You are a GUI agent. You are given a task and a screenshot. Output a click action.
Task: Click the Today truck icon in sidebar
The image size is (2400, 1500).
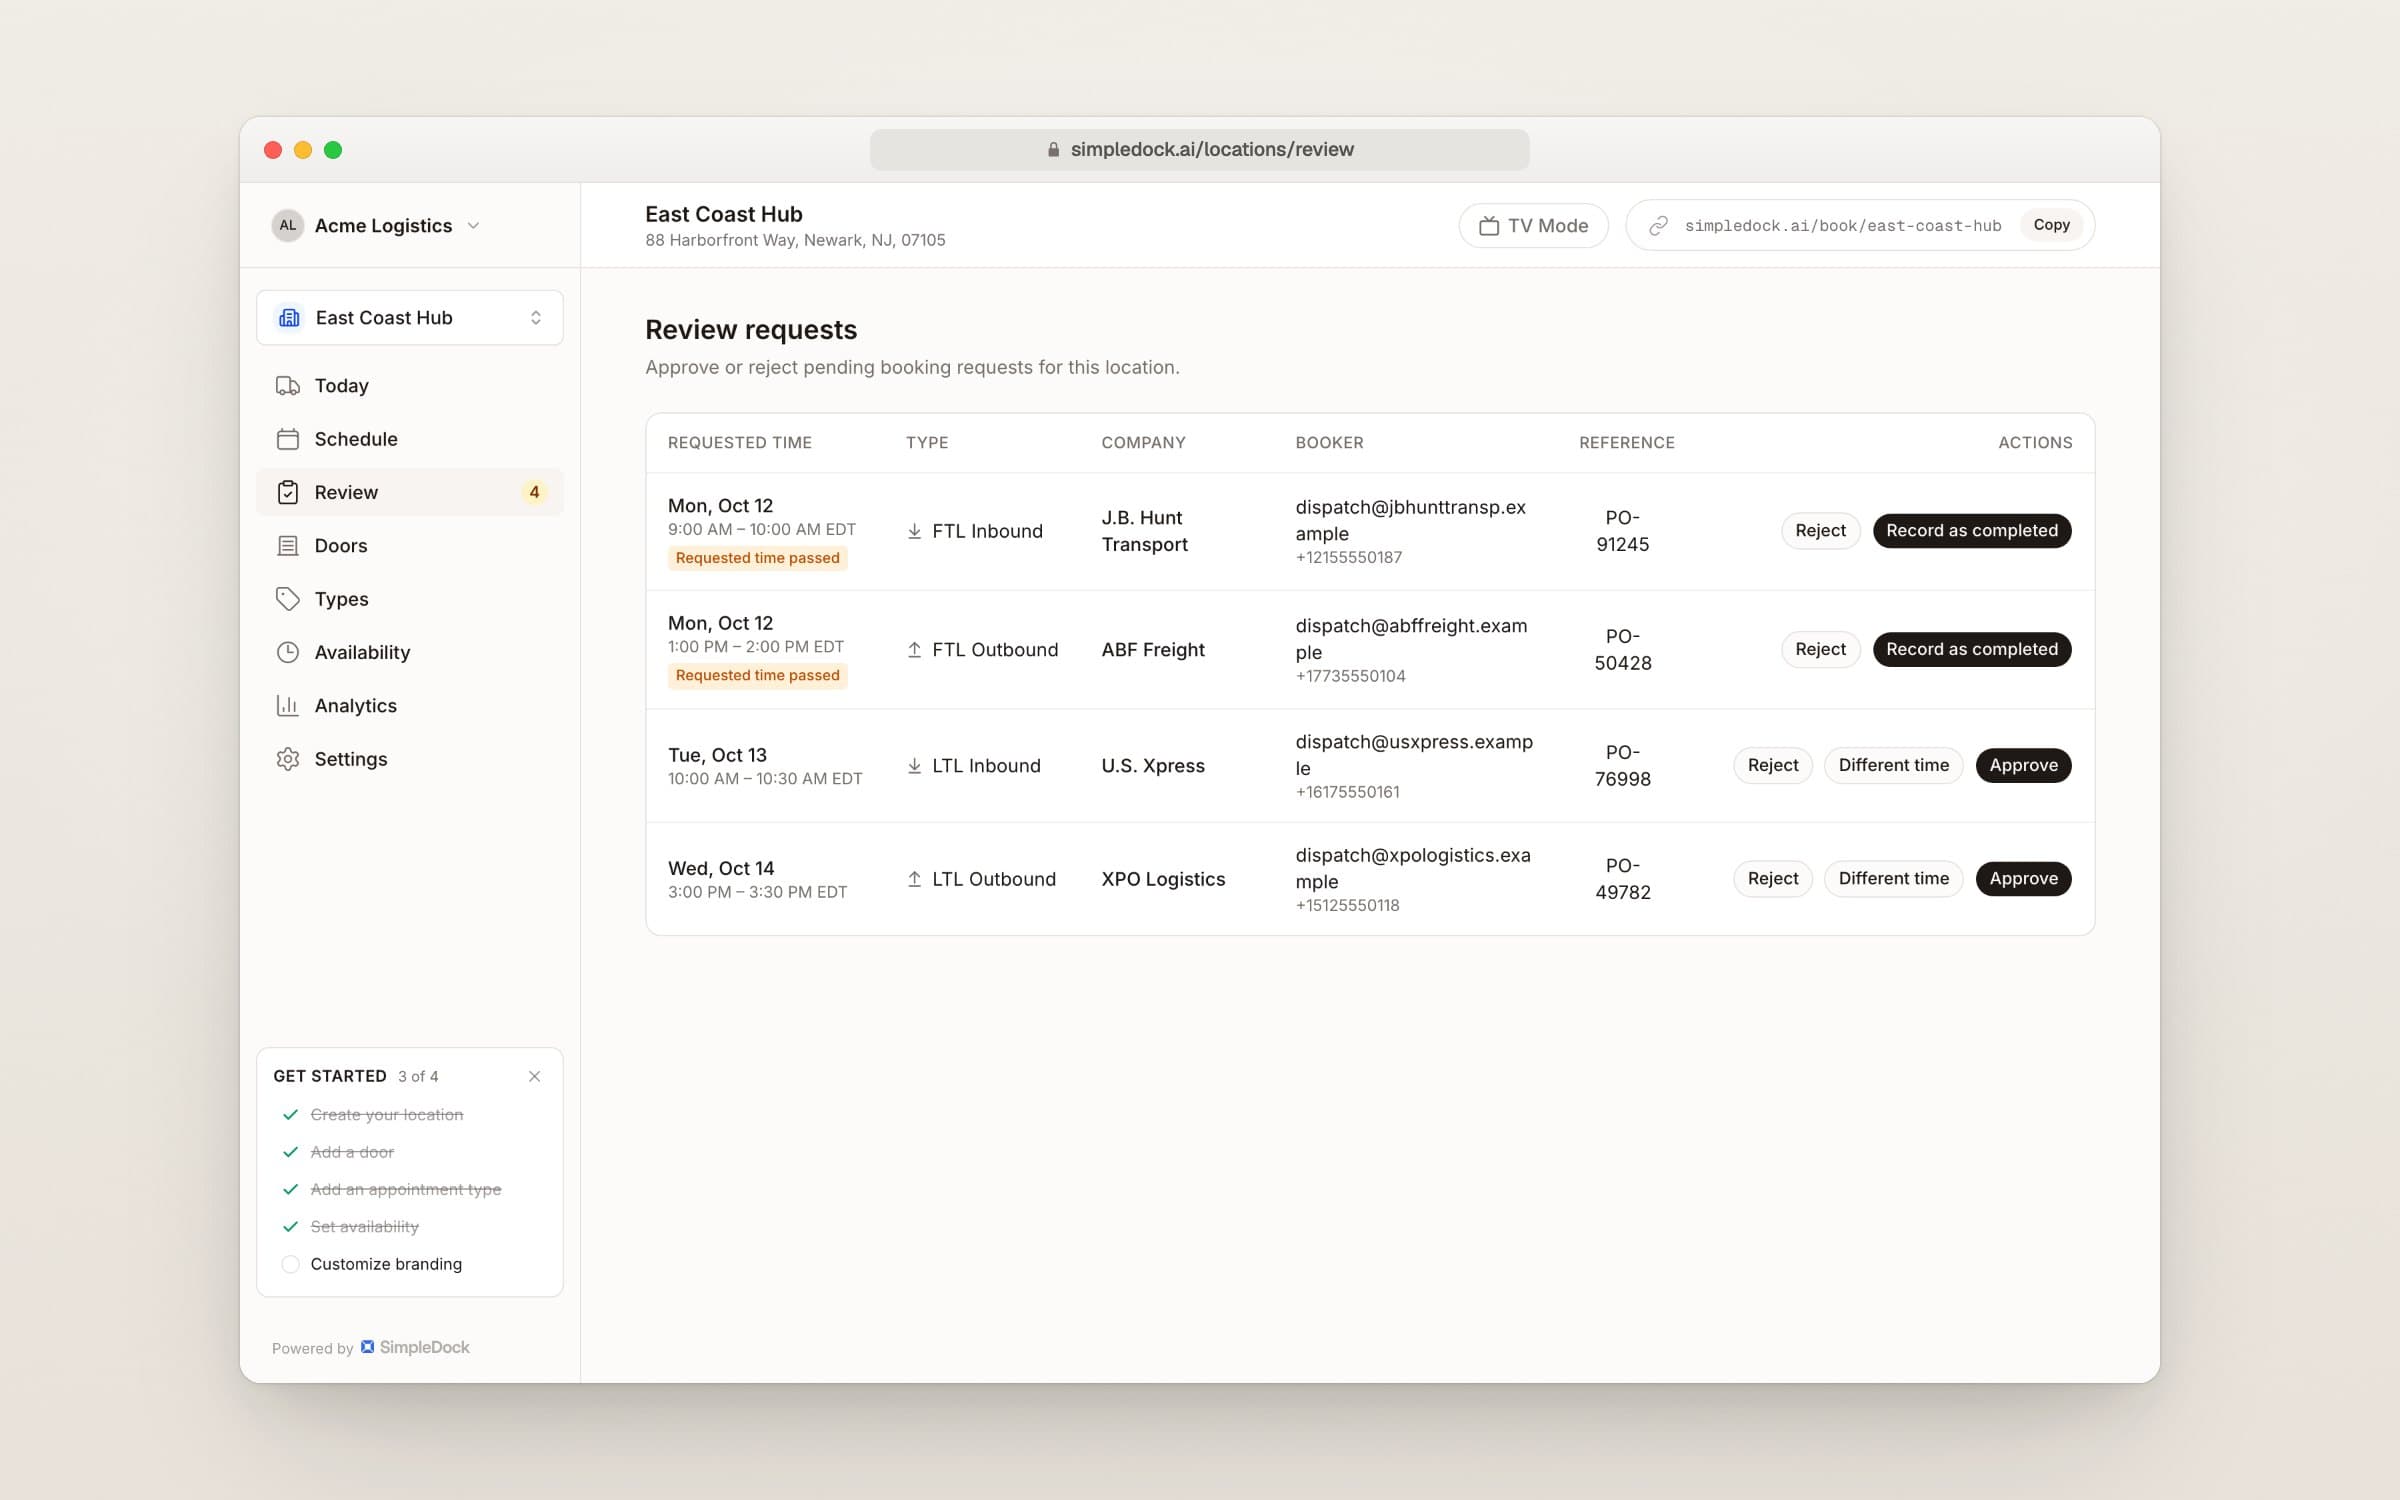pyautogui.click(x=288, y=386)
